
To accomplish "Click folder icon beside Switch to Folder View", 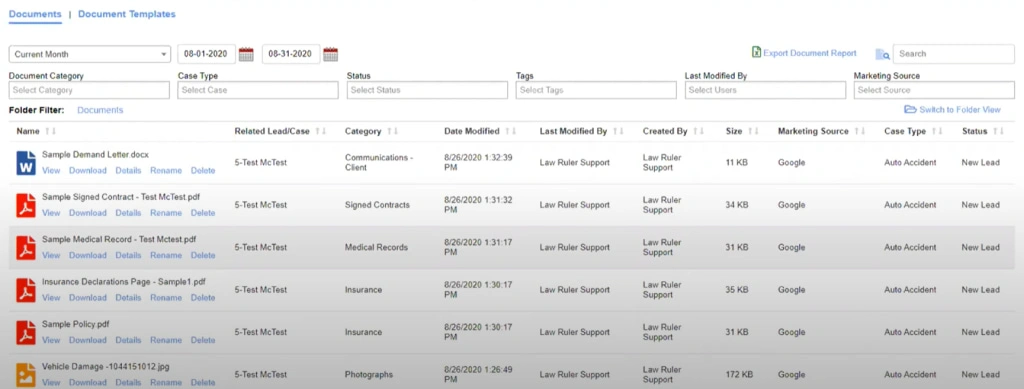I will 910,110.
